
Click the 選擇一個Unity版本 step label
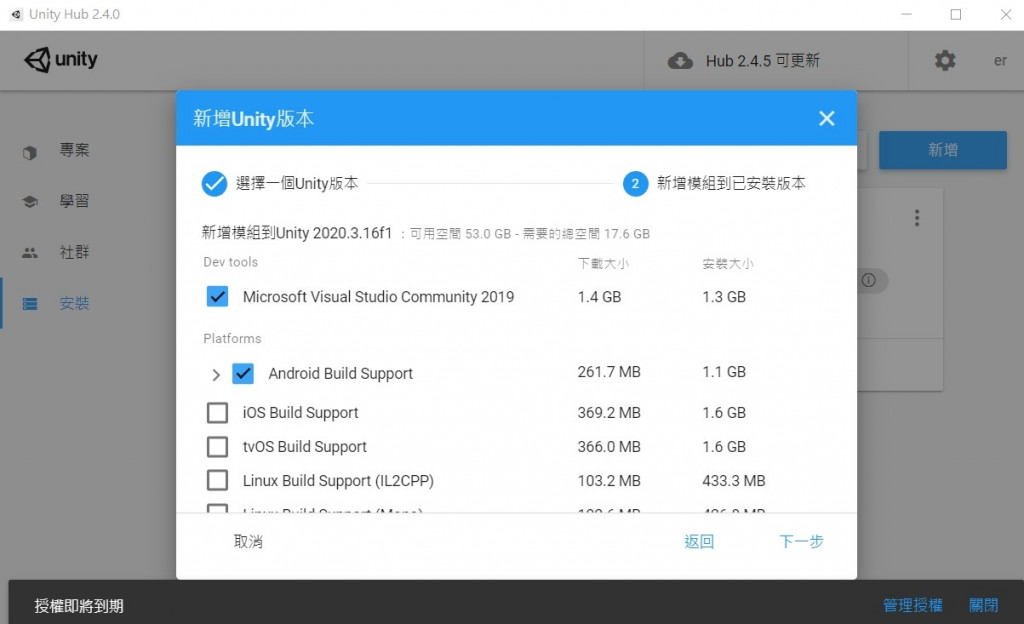pos(297,183)
